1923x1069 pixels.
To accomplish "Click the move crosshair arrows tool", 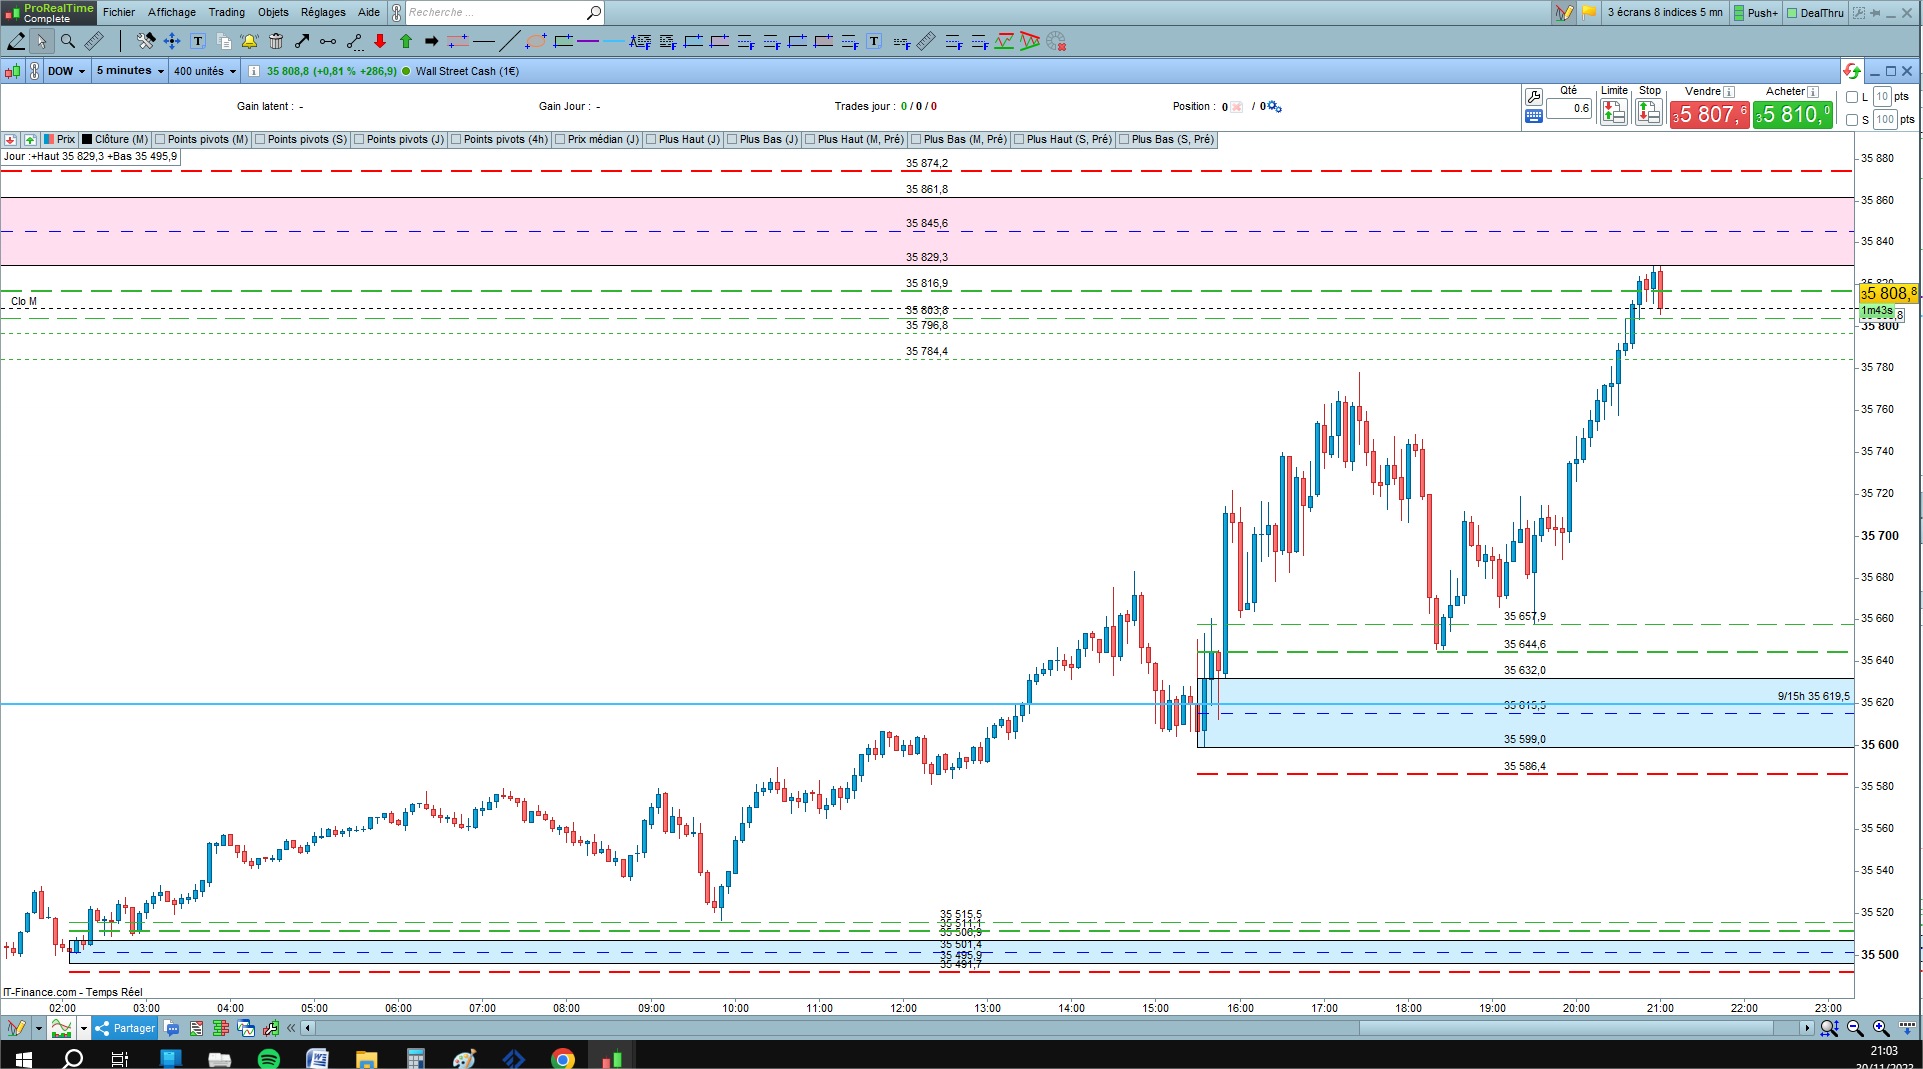I will point(172,41).
